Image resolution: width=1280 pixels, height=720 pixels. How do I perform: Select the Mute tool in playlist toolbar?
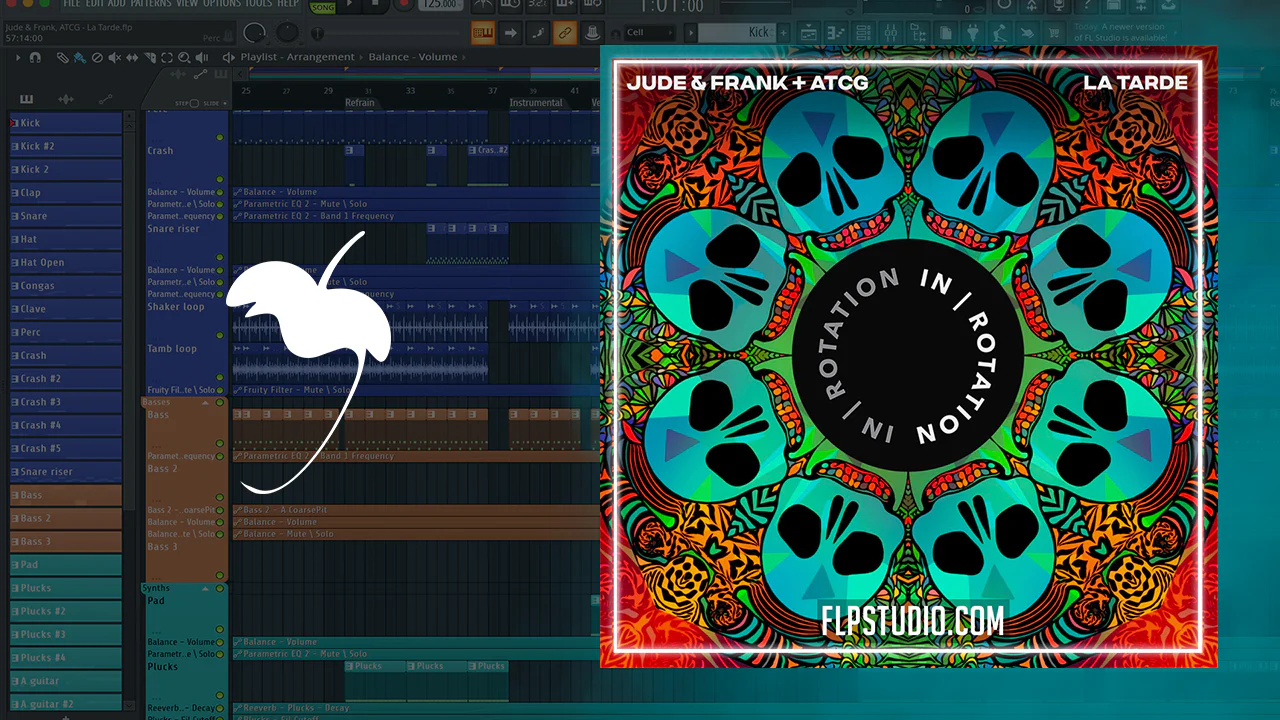coord(114,57)
